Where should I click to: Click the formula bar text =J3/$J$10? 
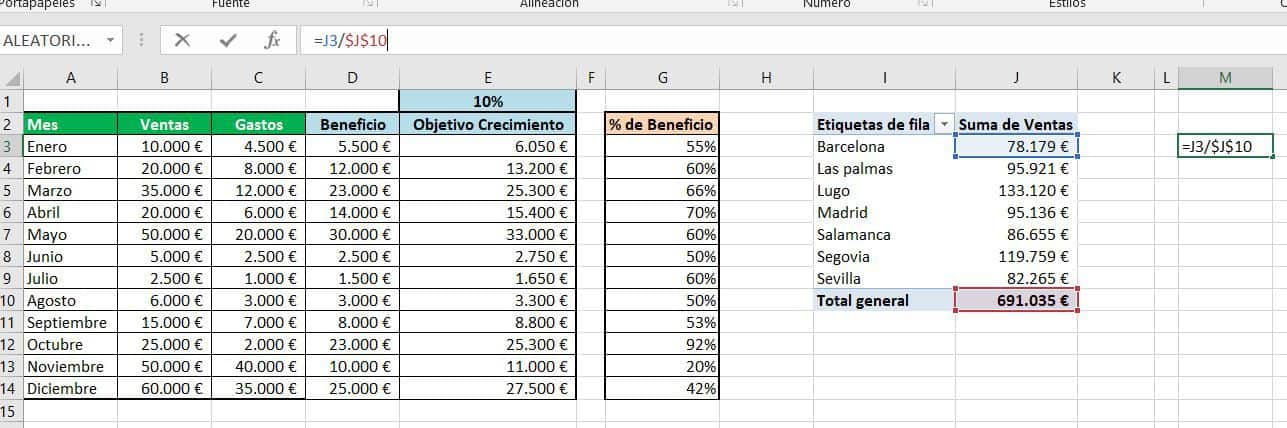click(351, 41)
